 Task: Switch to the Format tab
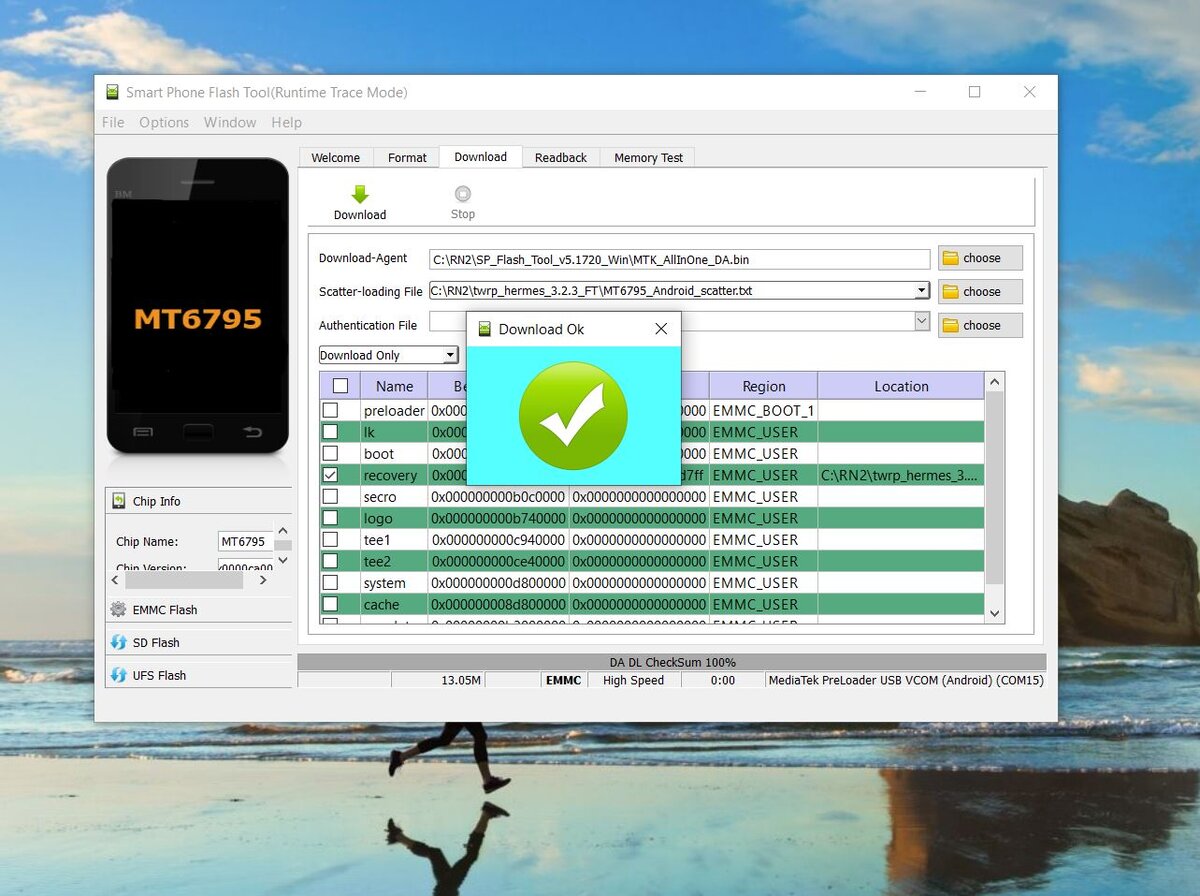point(407,158)
